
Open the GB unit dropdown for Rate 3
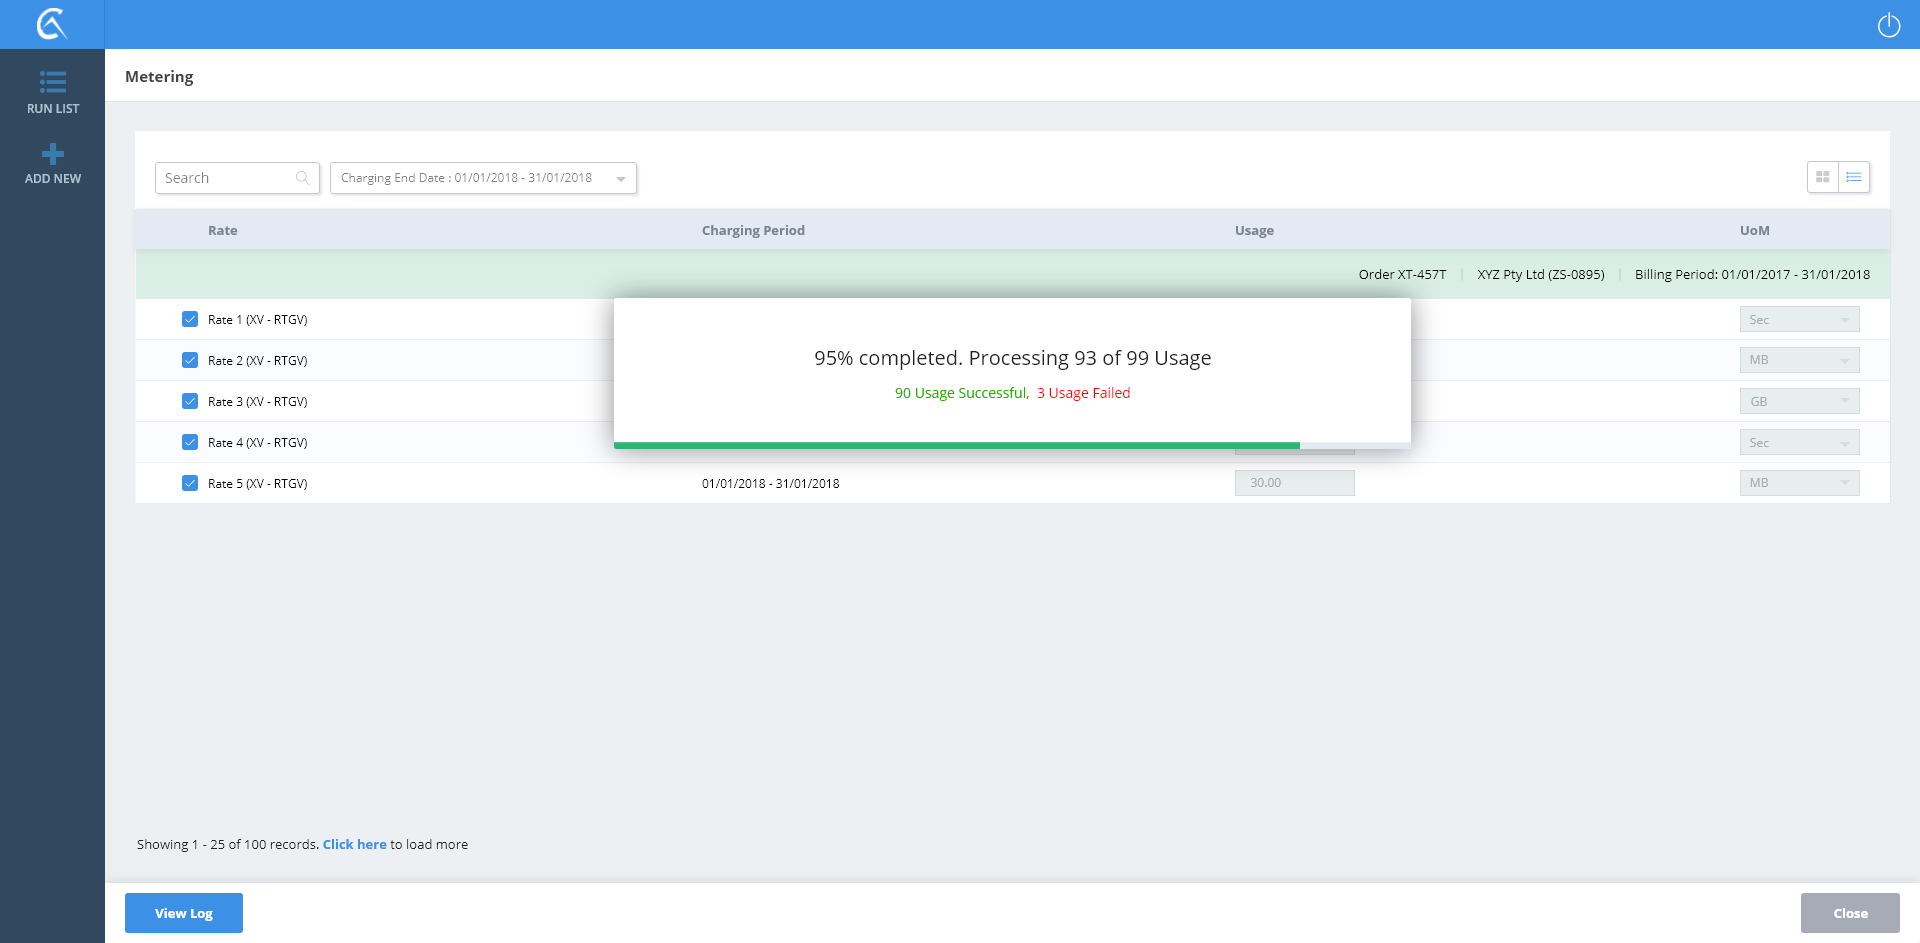(x=1799, y=401)
